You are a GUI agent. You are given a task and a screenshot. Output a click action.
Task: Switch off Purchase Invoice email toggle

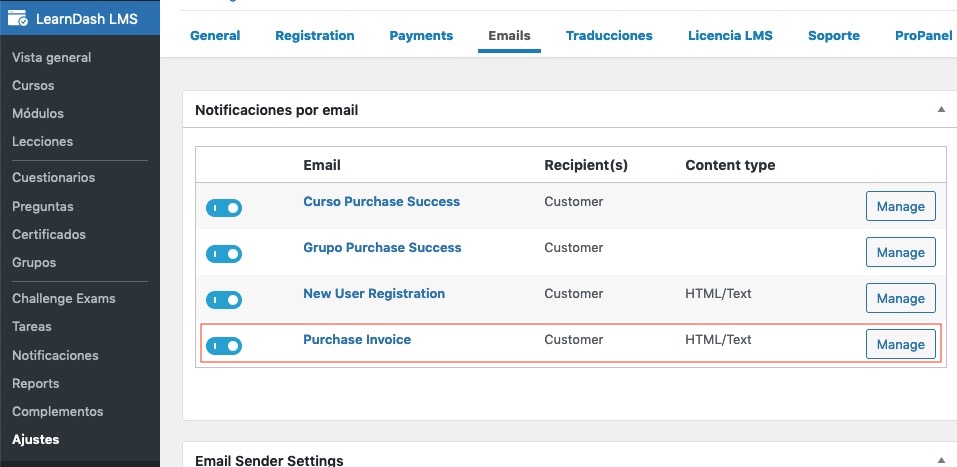pos(224,346)
